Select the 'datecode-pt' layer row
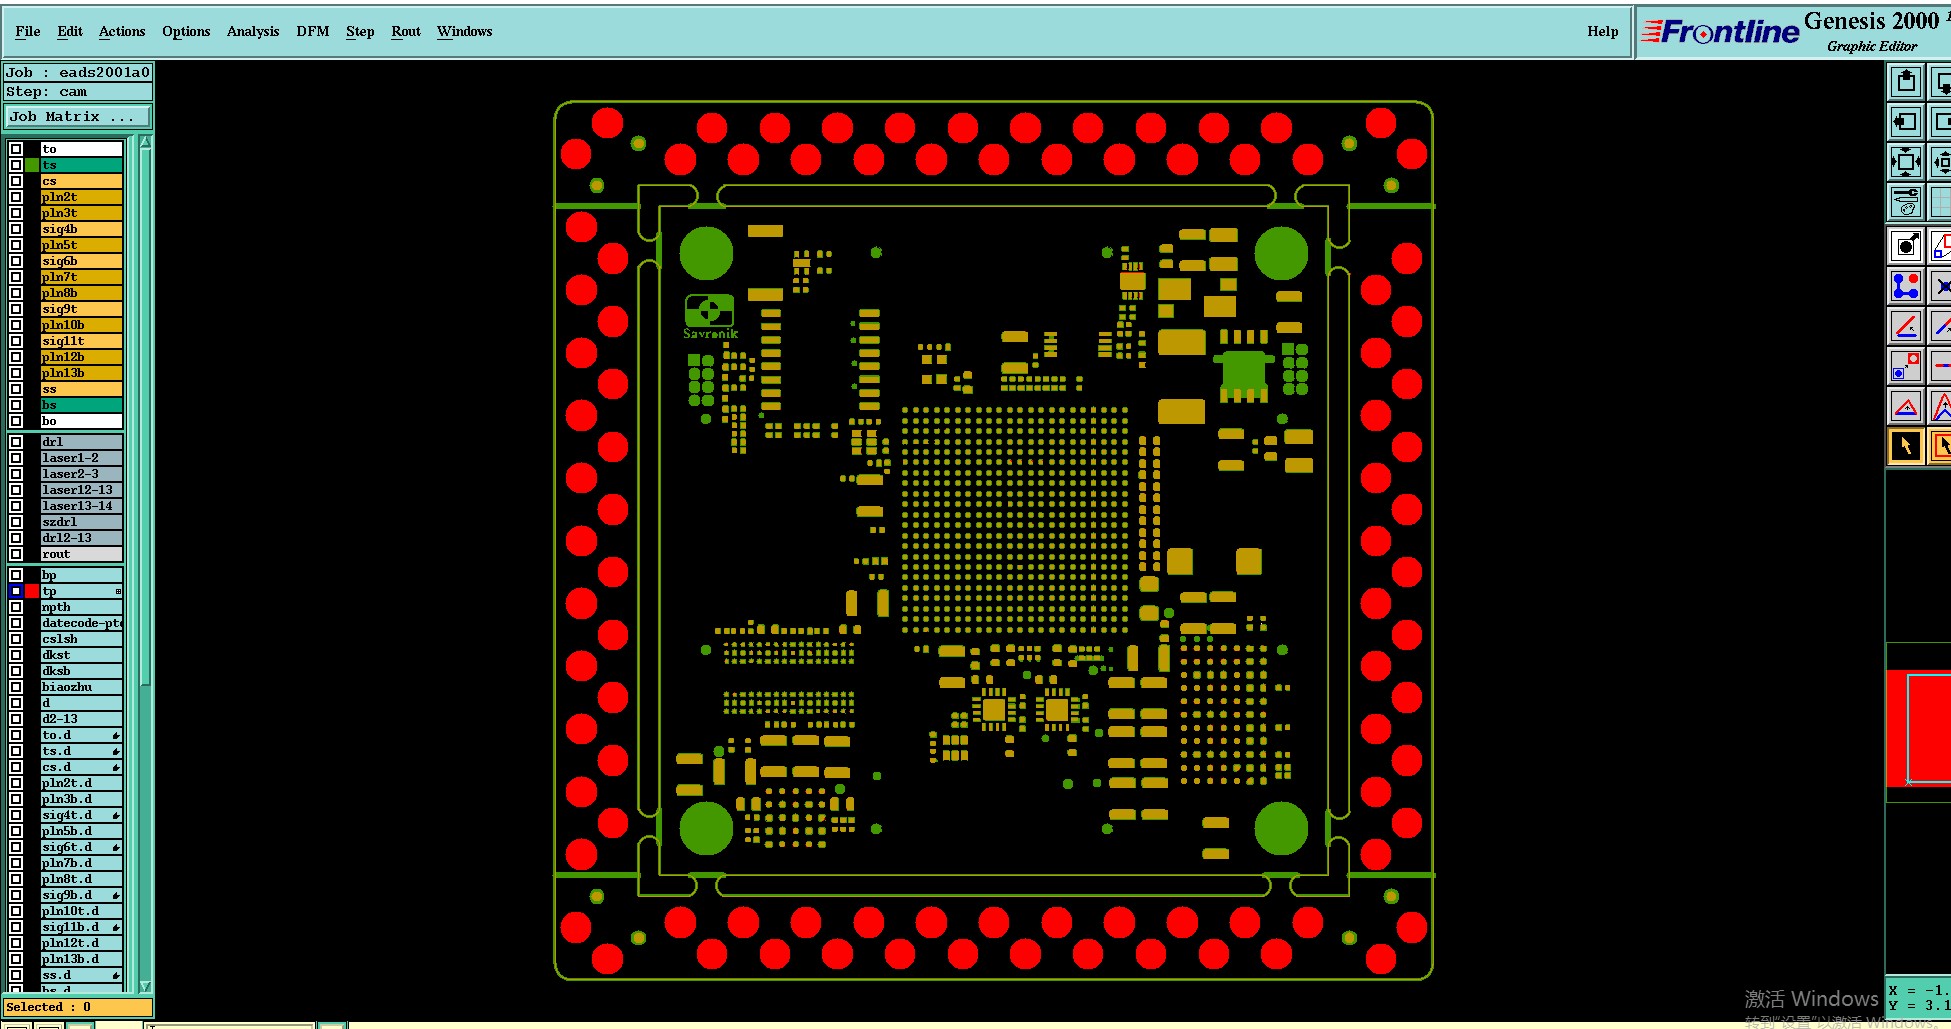 click(81, 623)
